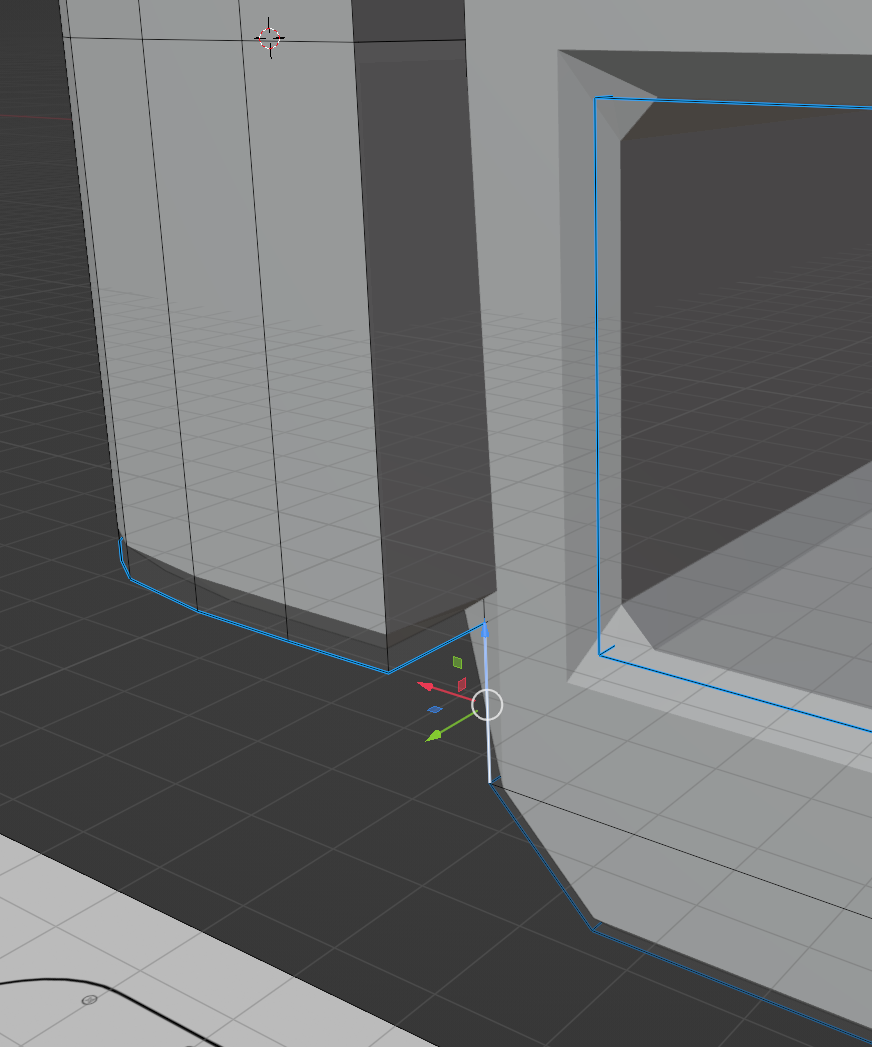Image resolution: width=872 pixels, height=1047 pixels.
Task: Click the 3D cursor crosshair
Action: (270, 38)
